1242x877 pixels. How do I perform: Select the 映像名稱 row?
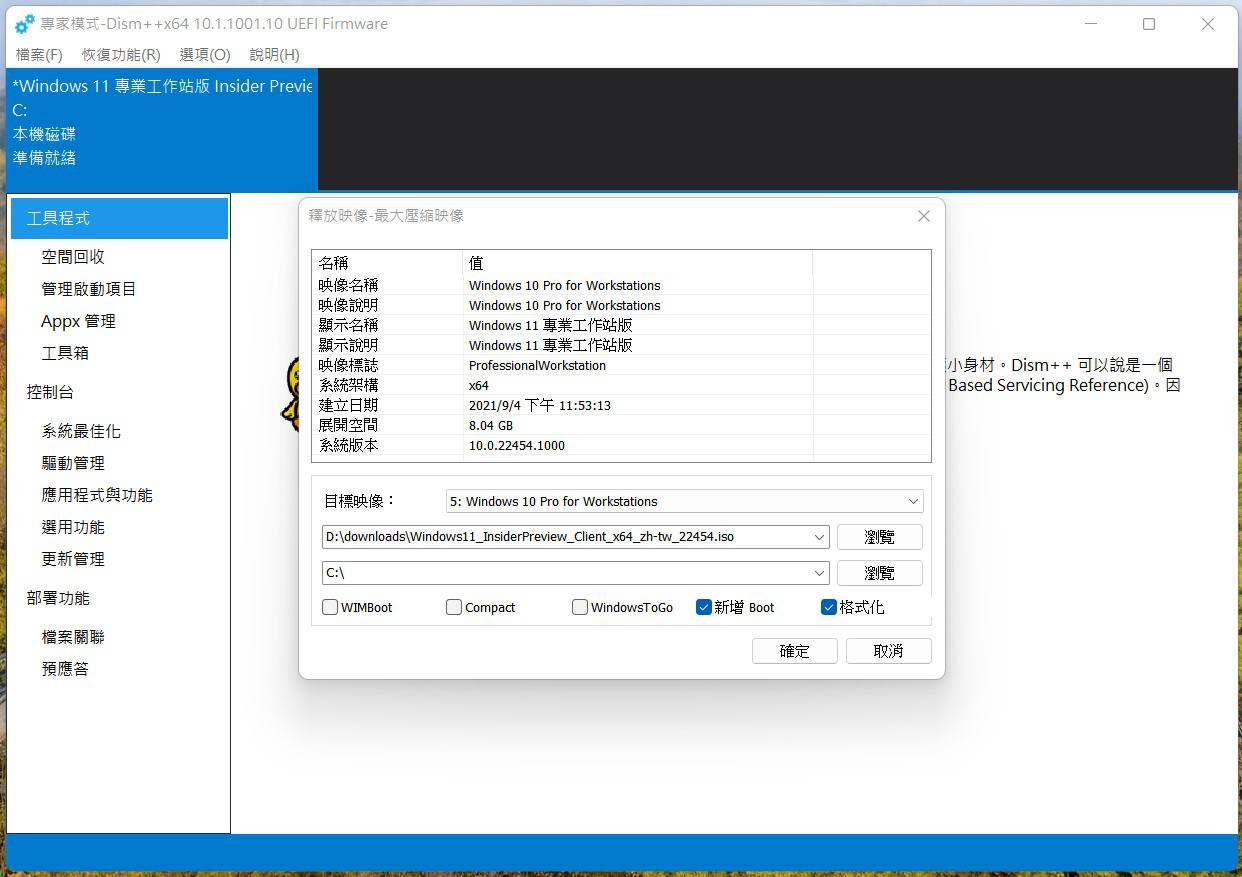point(621,285)
